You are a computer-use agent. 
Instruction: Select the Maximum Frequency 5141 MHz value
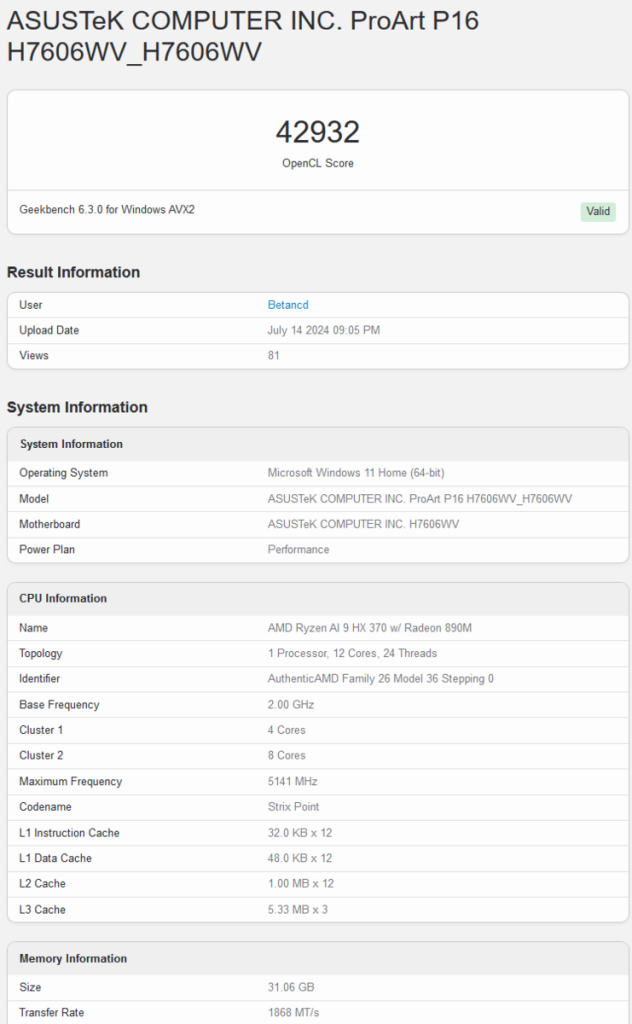[290, 781]
